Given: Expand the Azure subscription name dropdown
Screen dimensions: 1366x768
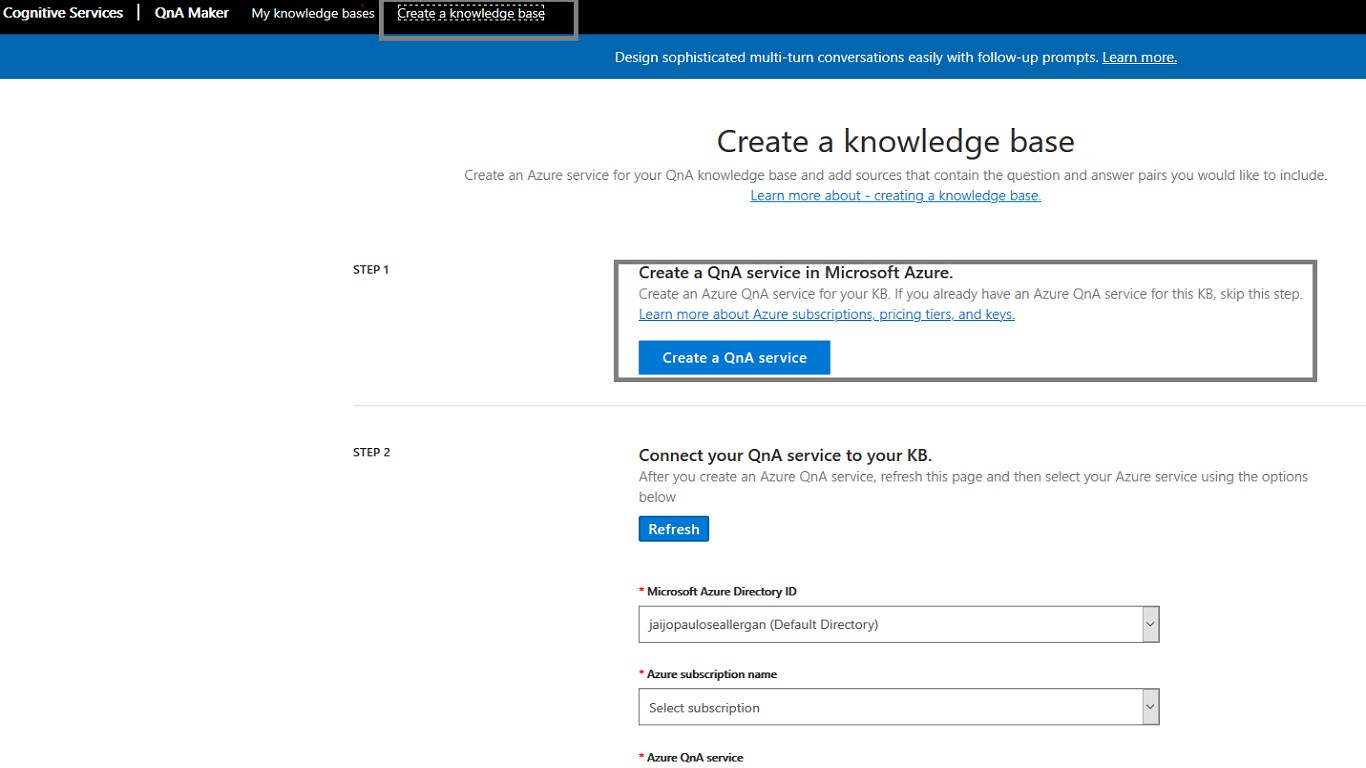Looking at the screenshot, I should [899, 707].
